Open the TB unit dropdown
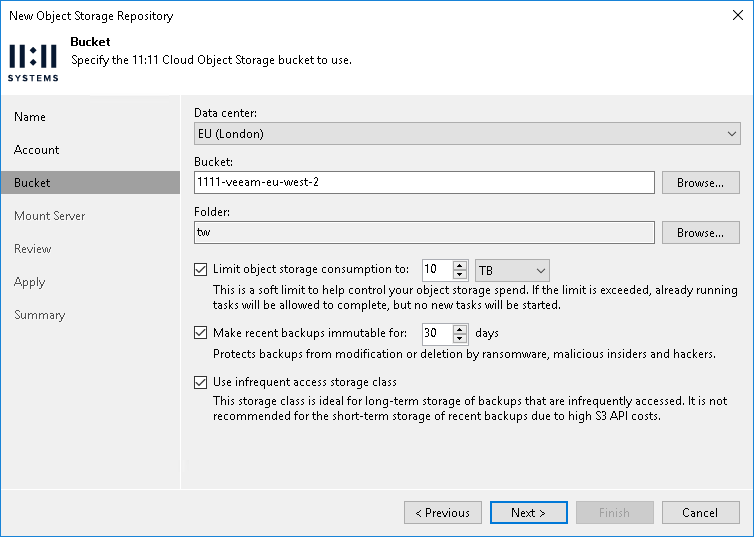Image resolution: width=754 pixels, height=537 pixels. coord(512,270)
